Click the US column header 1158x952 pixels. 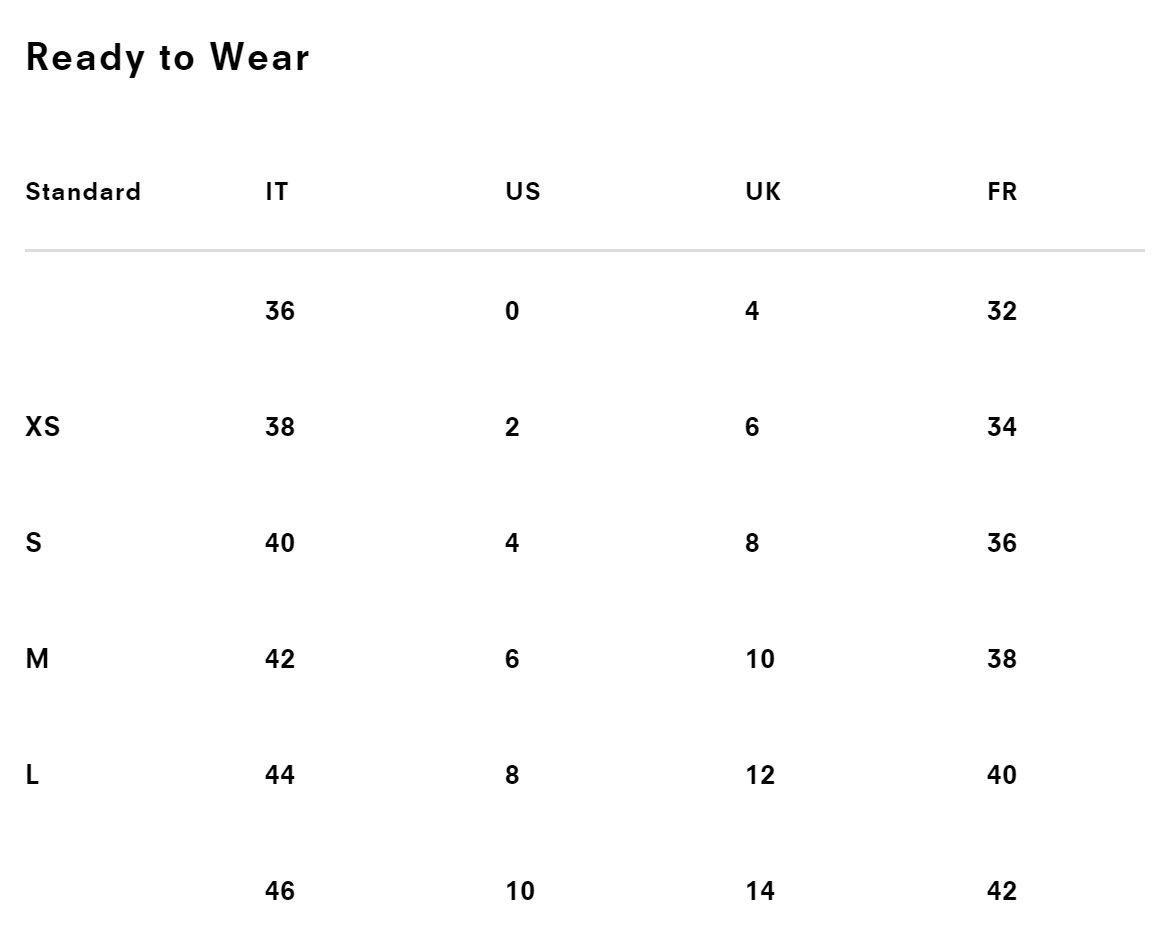point(522,192)
